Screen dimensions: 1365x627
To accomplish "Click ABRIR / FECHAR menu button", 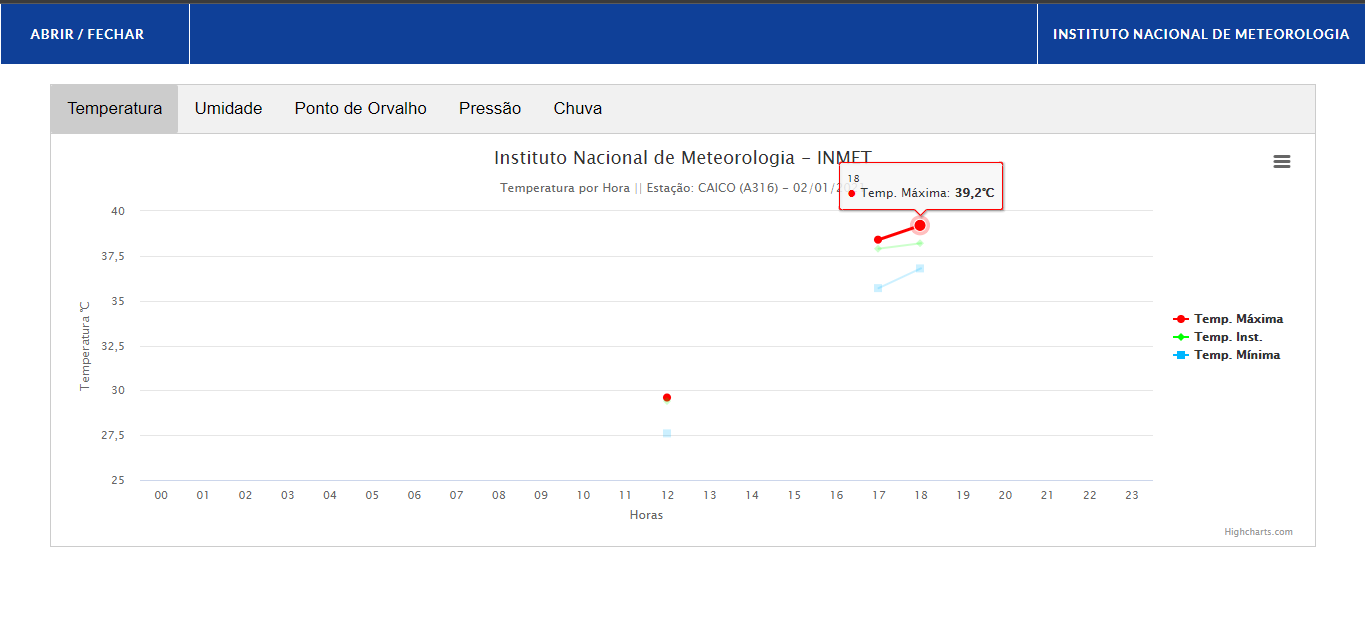I will pyautogui.click(x=87, y=34).
